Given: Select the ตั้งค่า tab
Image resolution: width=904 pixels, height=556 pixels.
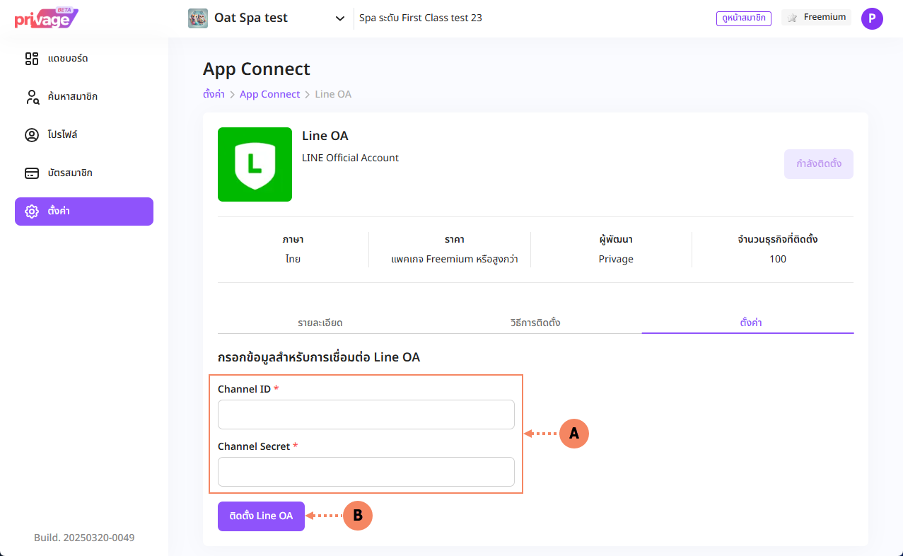Looking at the screenshot, I should pyautogui.click(x=747, y=323).
